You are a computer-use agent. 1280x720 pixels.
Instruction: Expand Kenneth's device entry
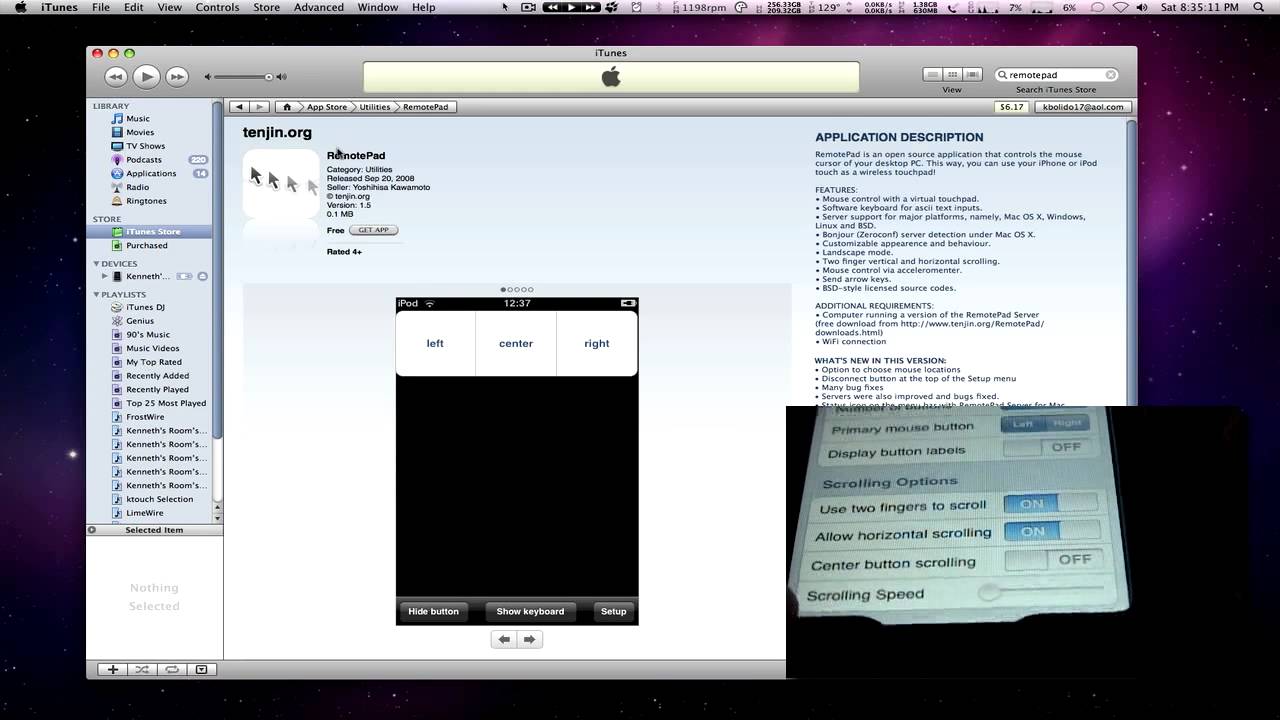click(x=104, y=276)
